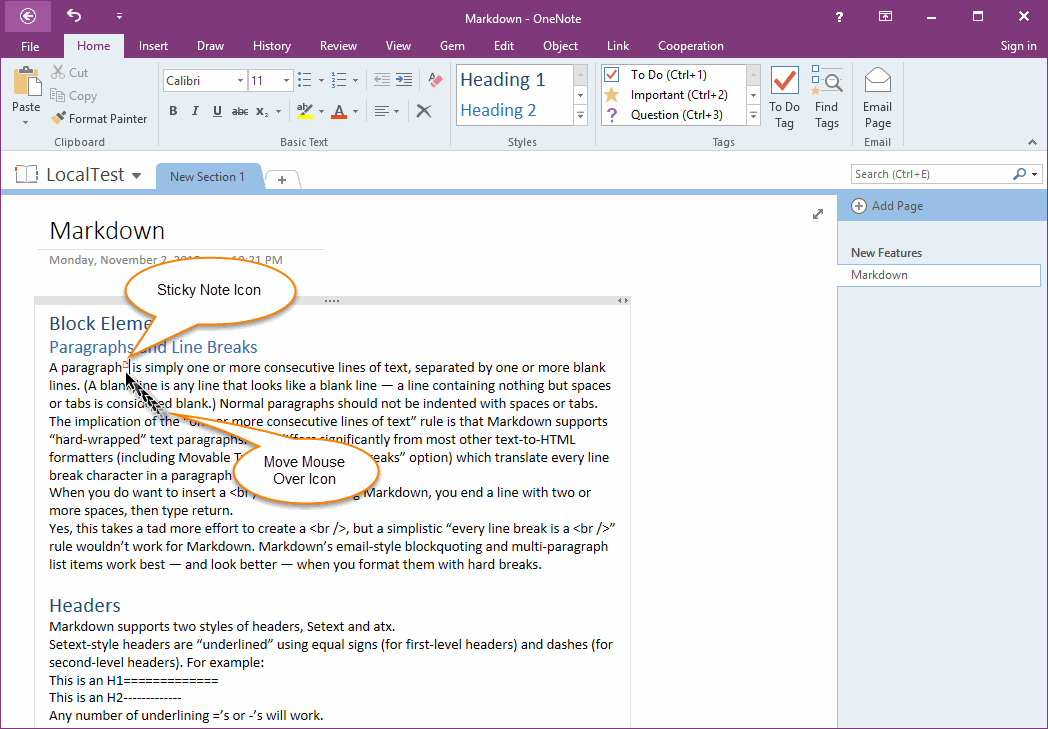Toggle strikethrough formatting
The height and width of the screenshot is (729, 1048).
(240, 112)
